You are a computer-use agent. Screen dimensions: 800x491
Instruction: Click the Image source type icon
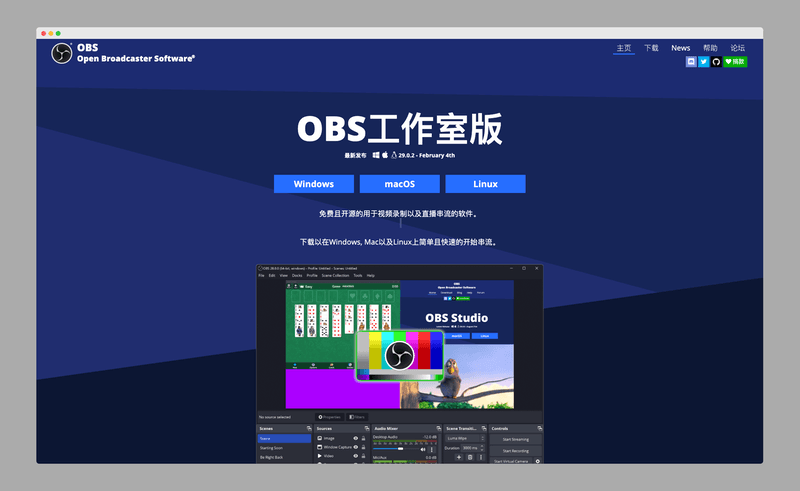pyautogui.click(x=319, y=438)
